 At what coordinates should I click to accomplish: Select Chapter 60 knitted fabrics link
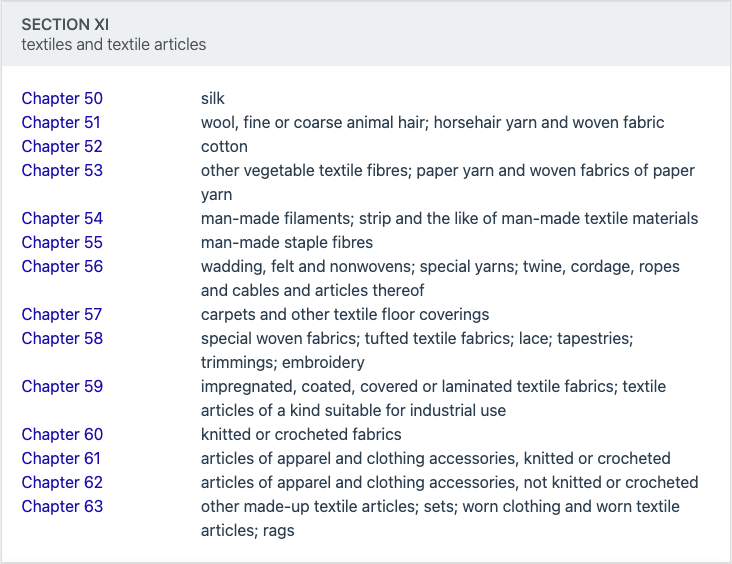[62, 435]
